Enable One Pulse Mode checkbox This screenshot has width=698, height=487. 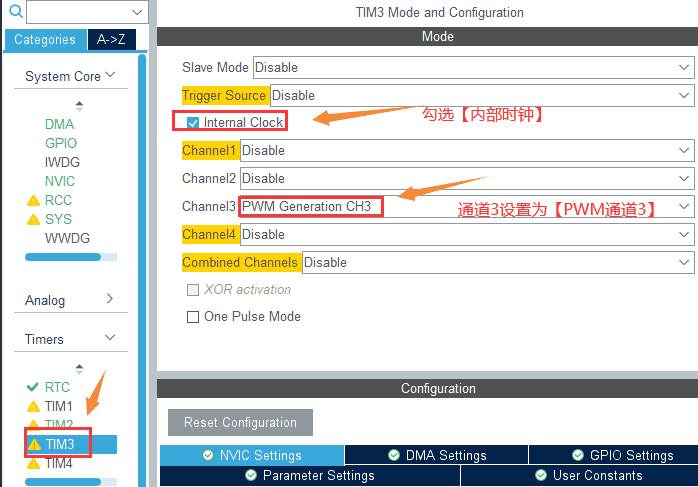pos(193,317)
